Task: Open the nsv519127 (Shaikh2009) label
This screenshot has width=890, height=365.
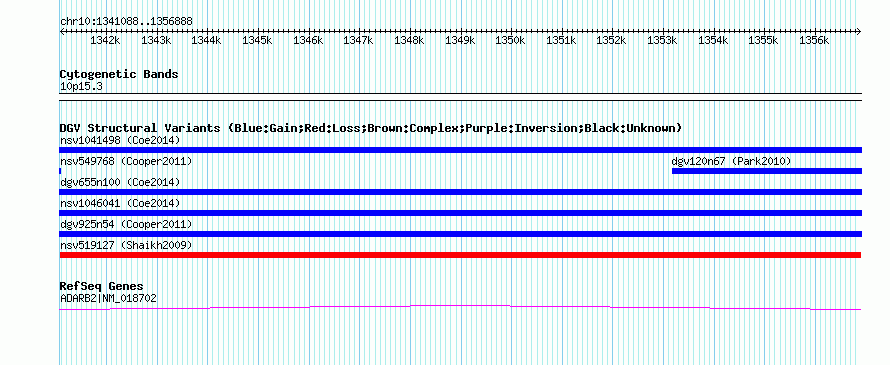Action: 126,245
